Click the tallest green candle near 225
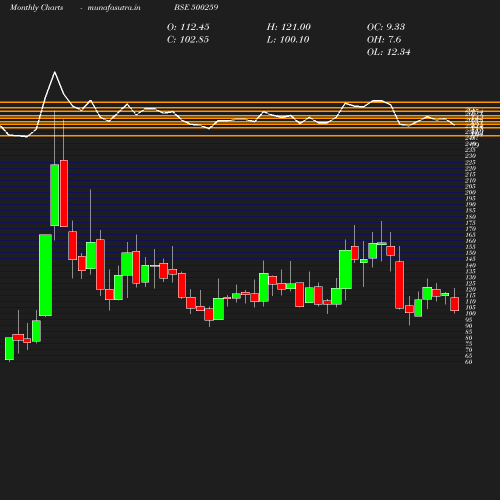This screenshot has height=500, width=500. (55, 195)
